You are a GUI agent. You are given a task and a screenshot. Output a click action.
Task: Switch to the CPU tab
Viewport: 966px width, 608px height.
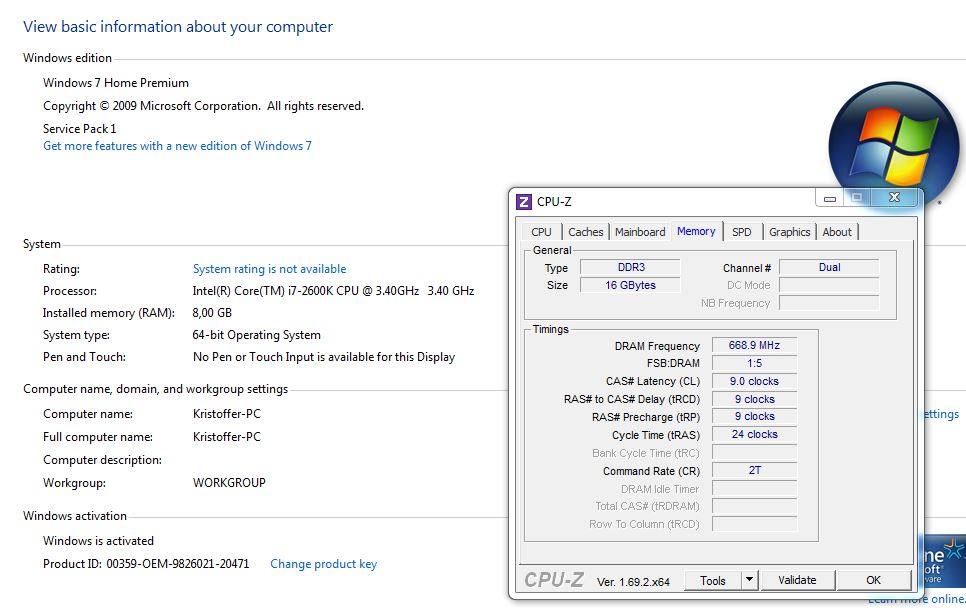pyautogui.click(x=541, y=232)
